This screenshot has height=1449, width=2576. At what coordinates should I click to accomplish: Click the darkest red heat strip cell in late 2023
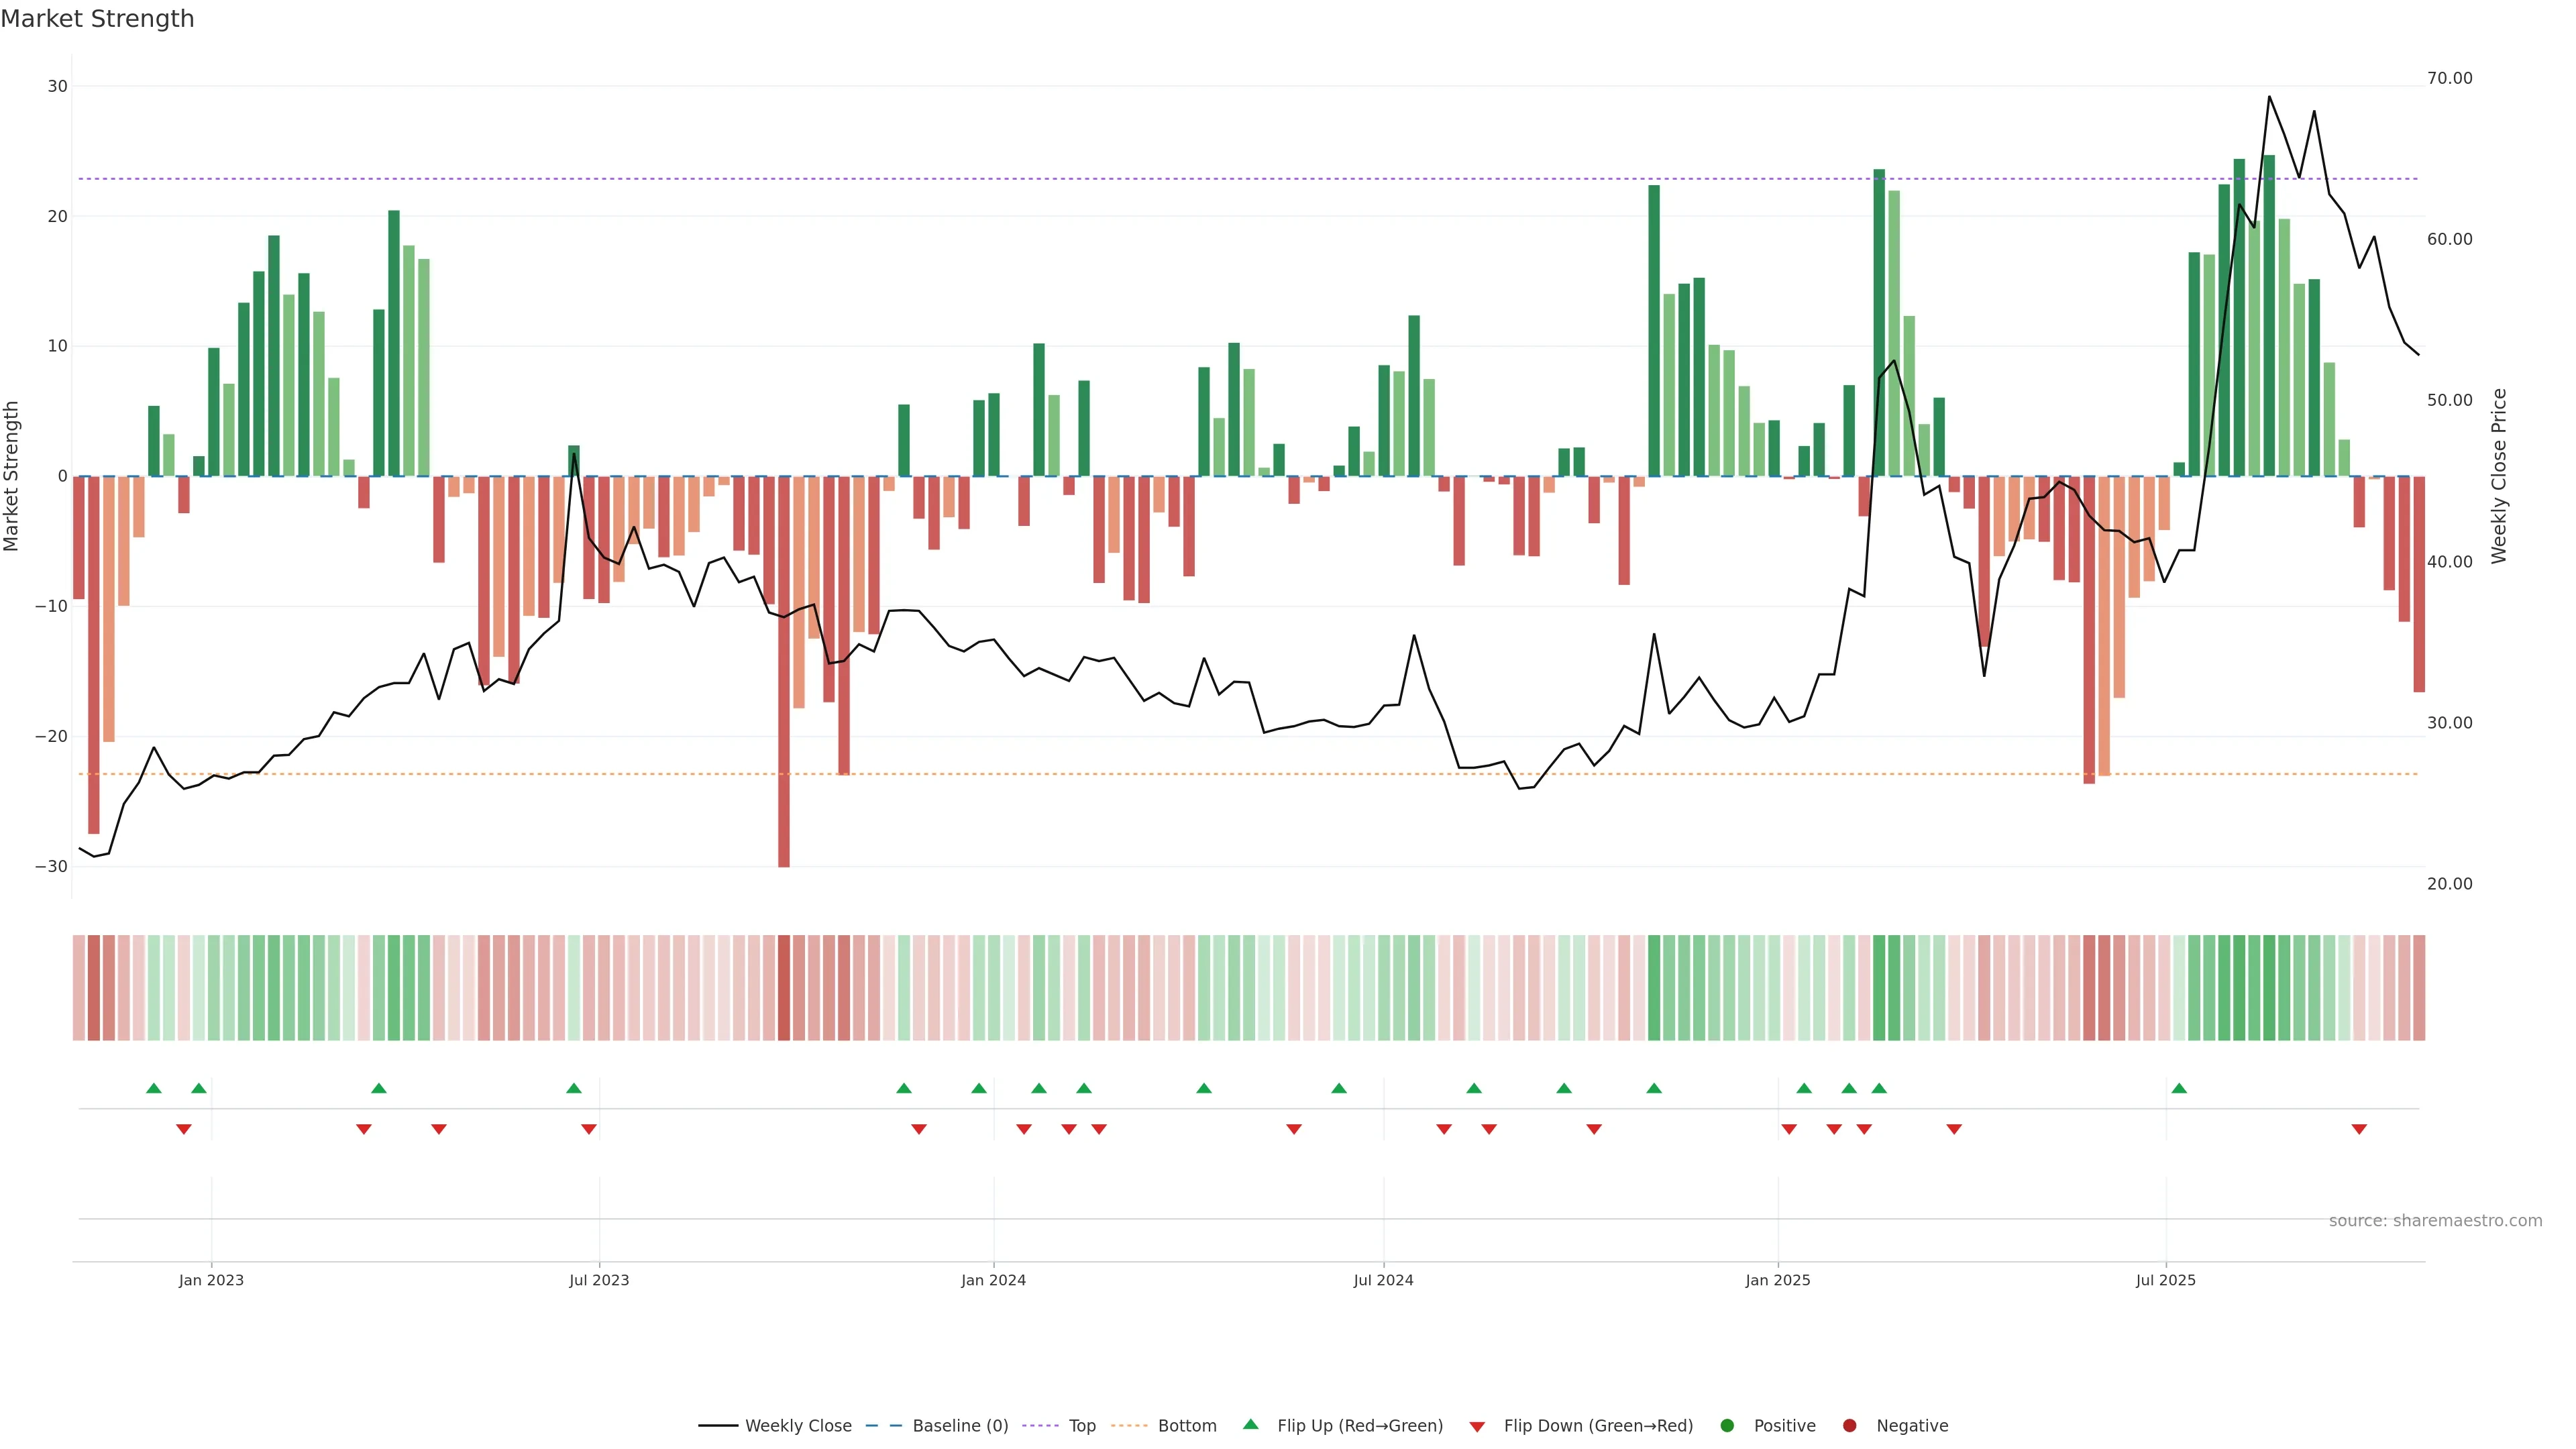click(x=784, y=988)
